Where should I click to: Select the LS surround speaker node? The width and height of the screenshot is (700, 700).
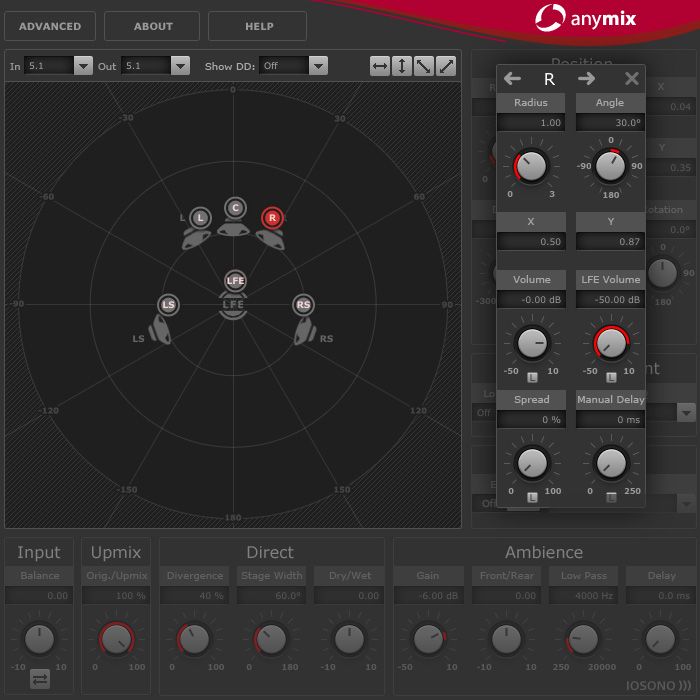tap(169, 304)
